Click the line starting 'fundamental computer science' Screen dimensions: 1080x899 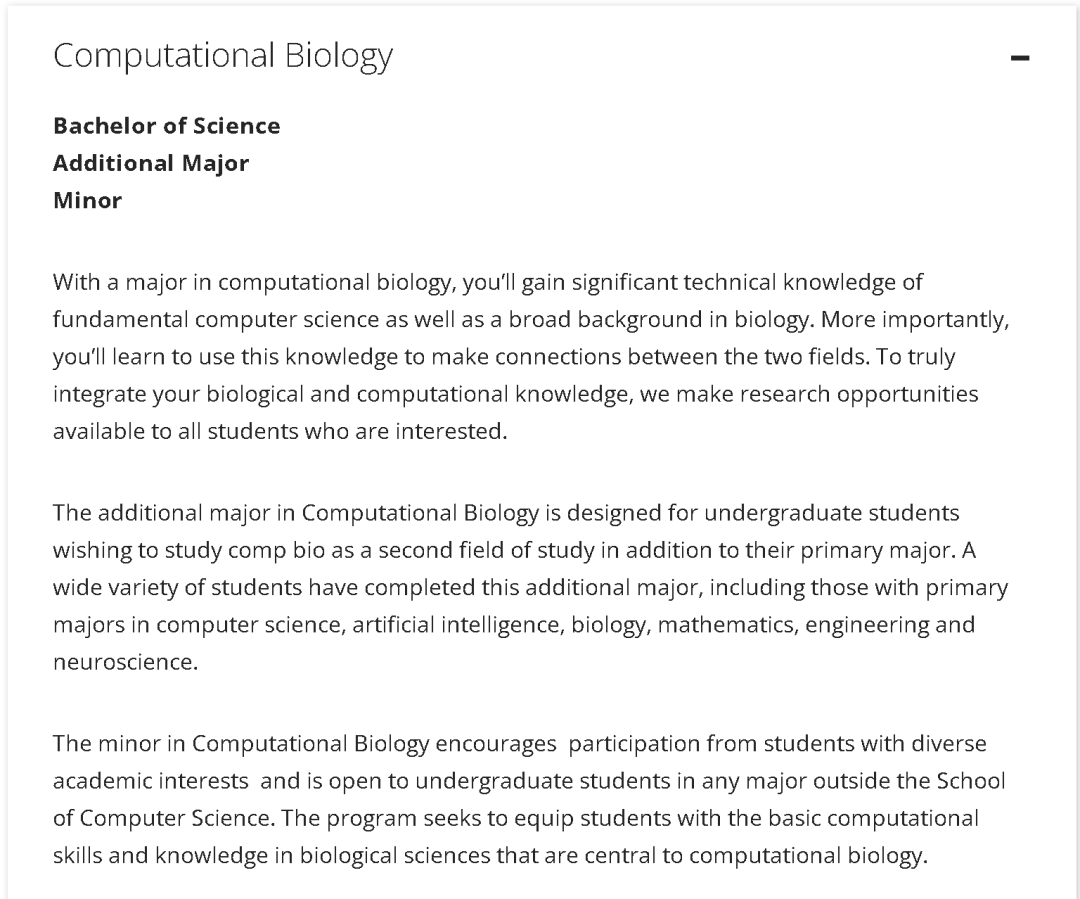click(531, 320)
